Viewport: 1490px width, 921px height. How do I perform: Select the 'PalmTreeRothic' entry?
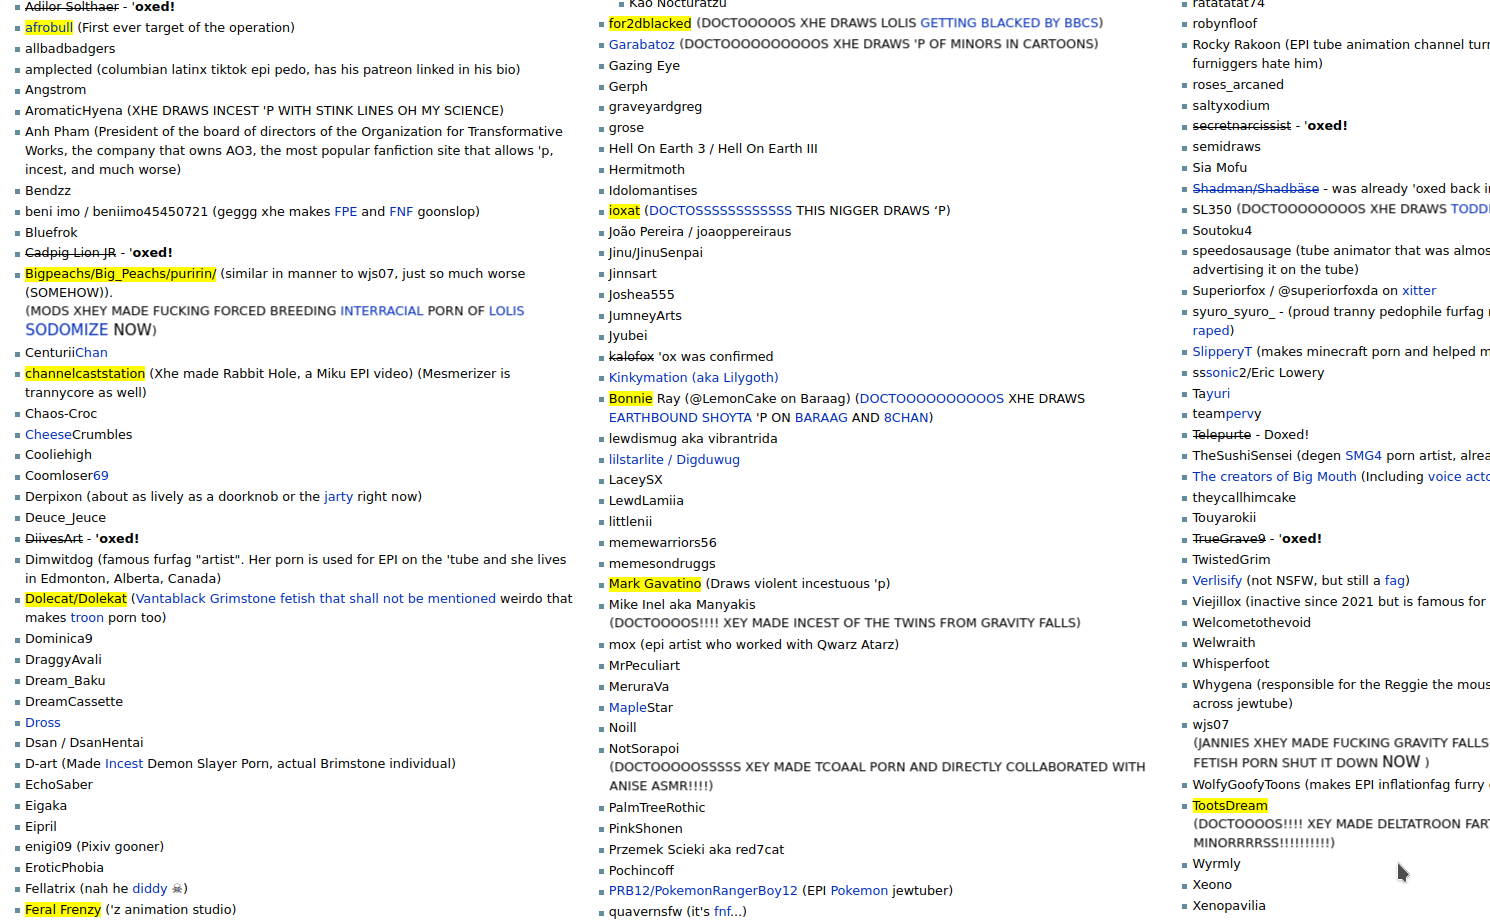click(657, 807)
